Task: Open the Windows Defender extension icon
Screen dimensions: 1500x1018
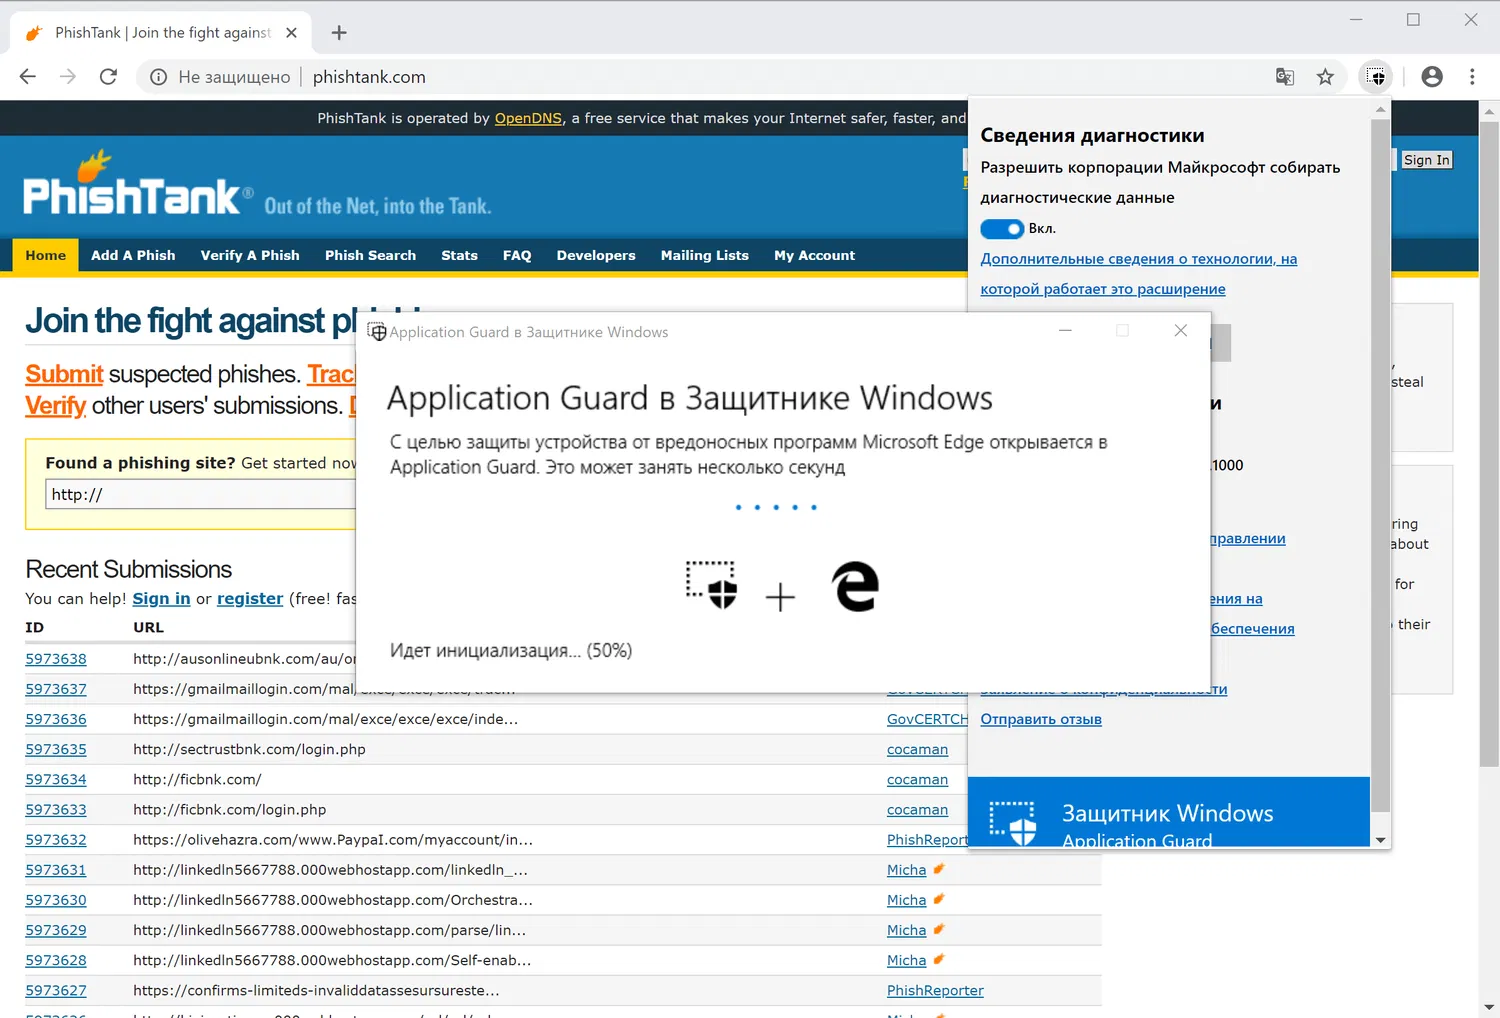Action: pyautogui.click(x=1375, y=76)
